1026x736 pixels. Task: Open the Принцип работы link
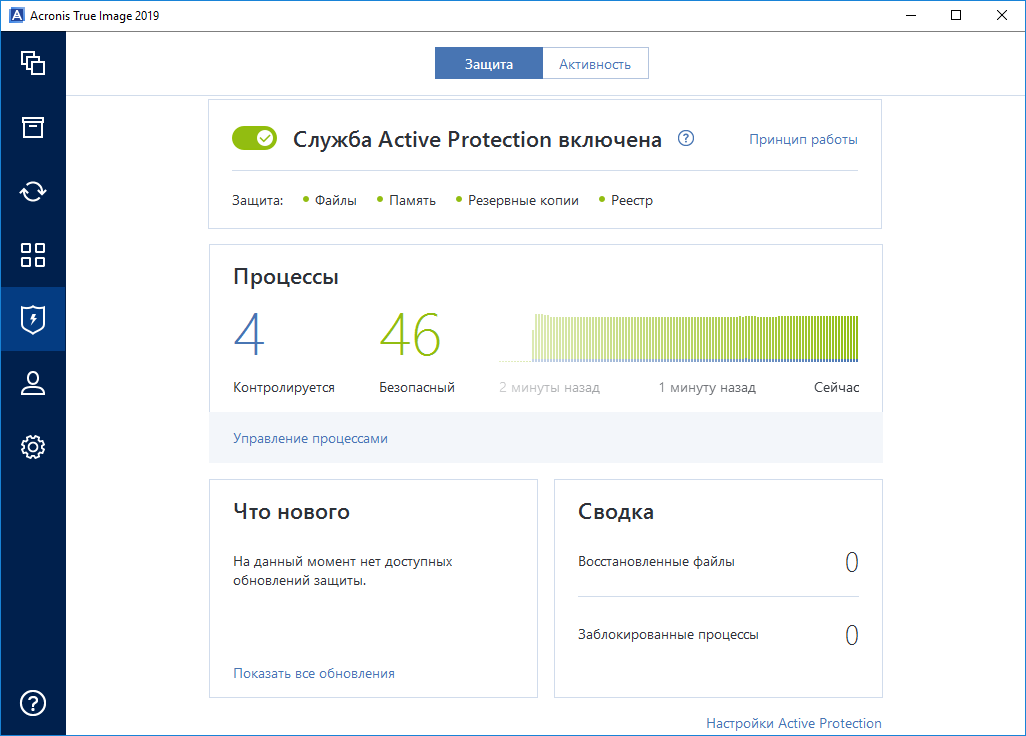[x=803, y=139]
